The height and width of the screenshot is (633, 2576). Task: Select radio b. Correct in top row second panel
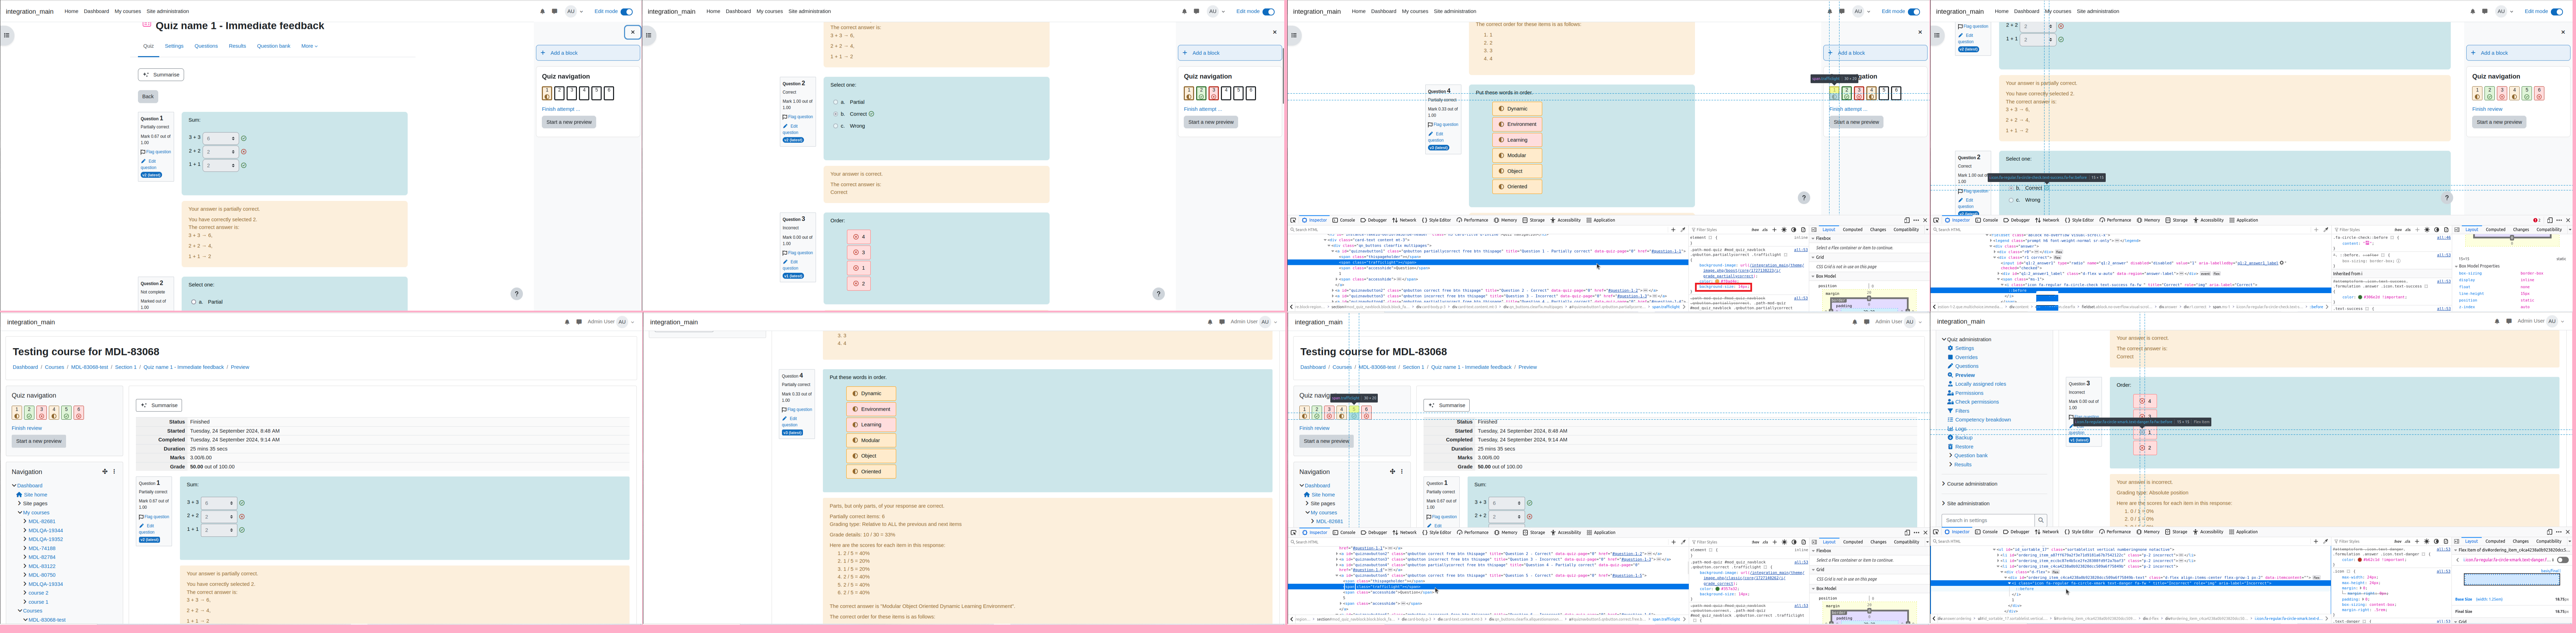pos(836,114)
